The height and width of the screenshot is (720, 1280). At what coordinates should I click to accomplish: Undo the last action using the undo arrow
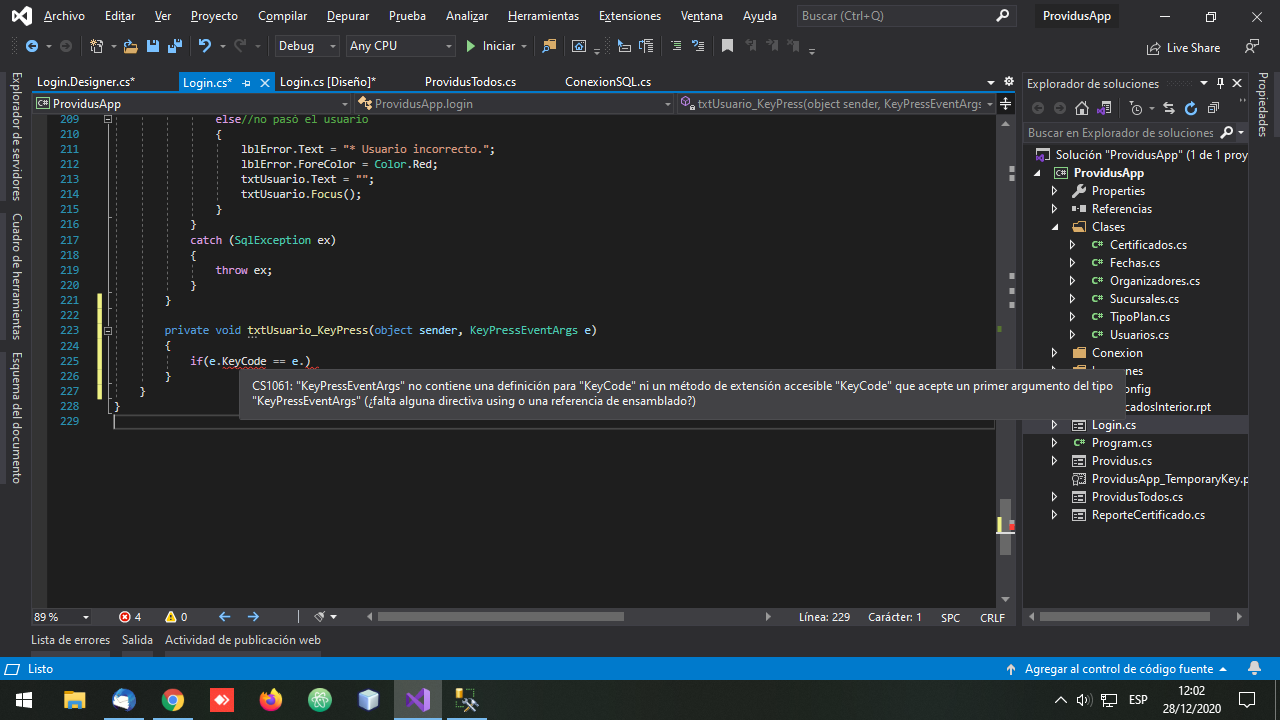tap(205, 46)
